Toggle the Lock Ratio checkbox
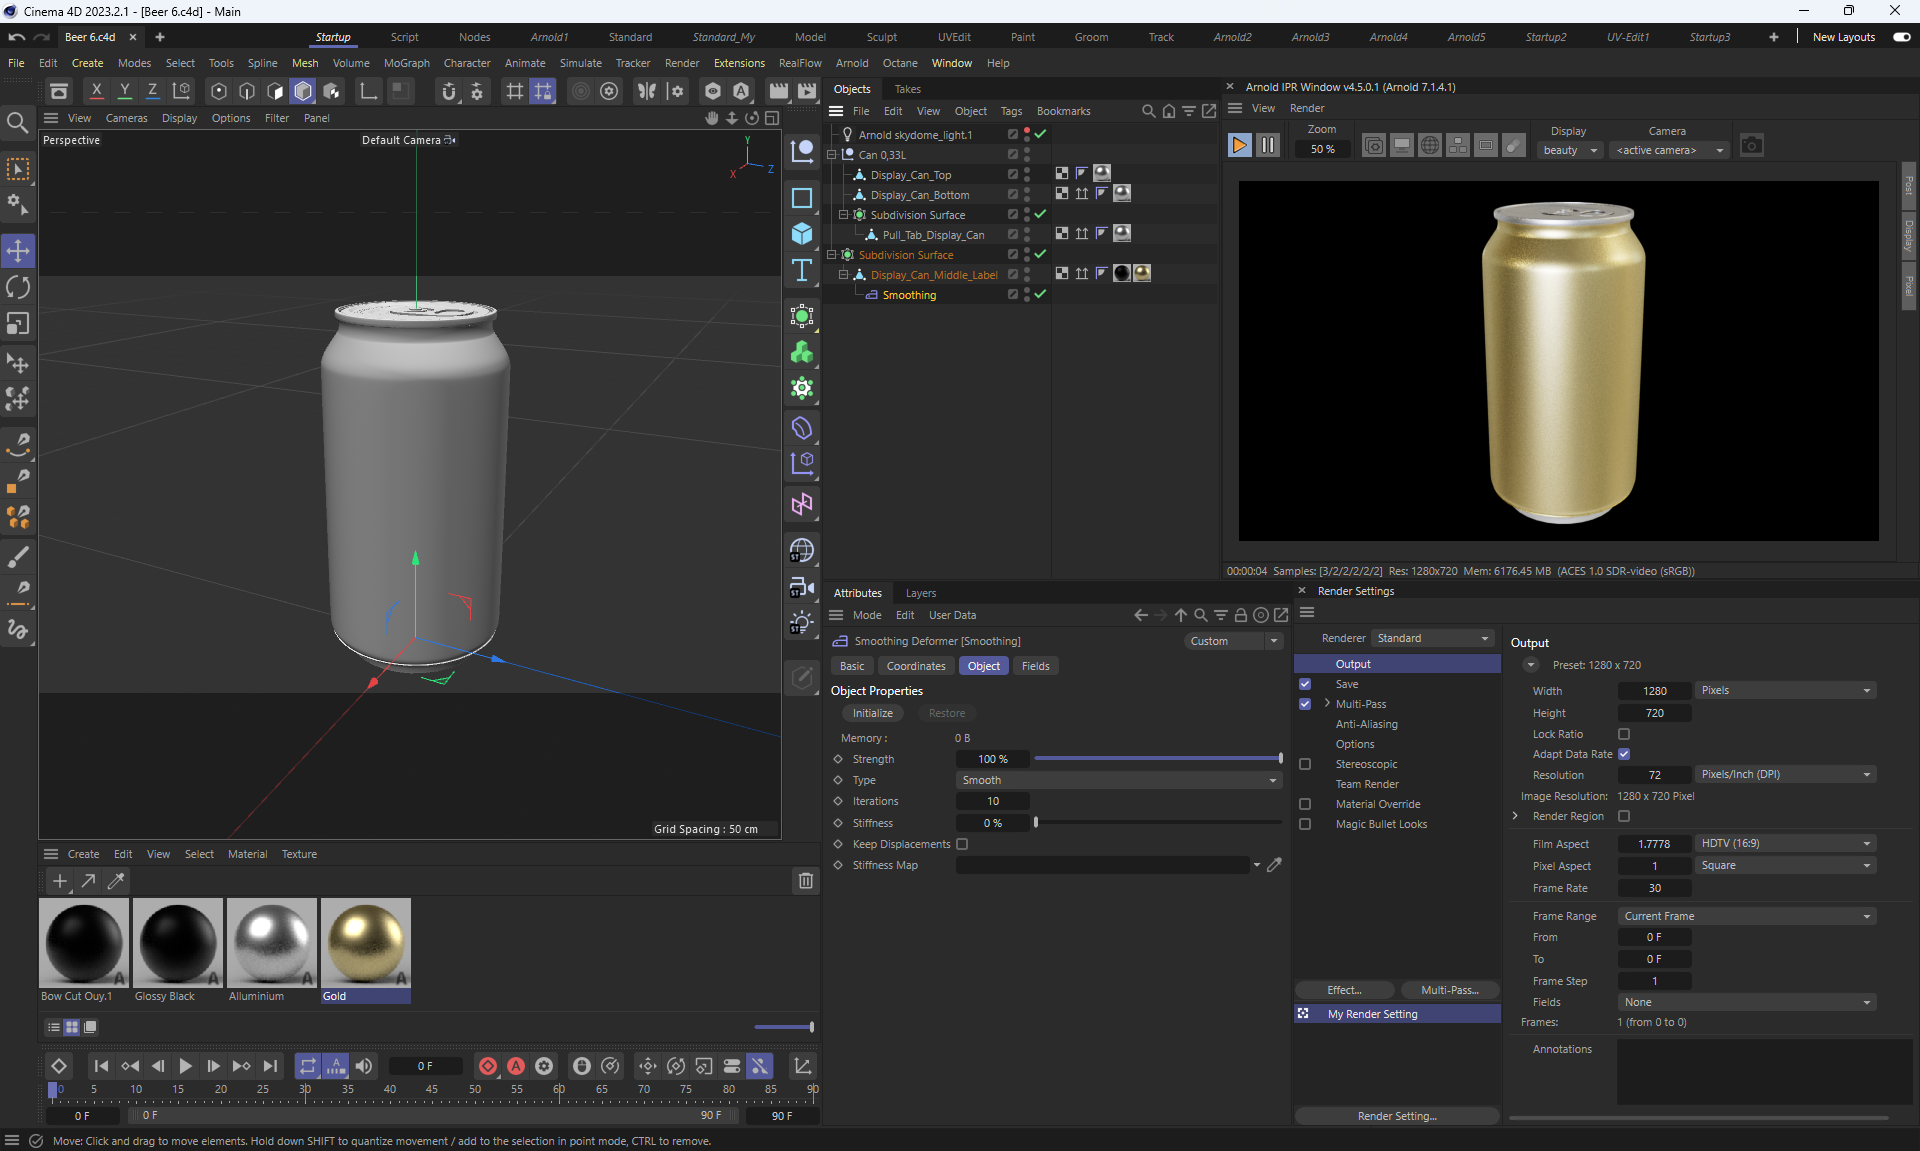Image resolution: width=1920 pixels, height=1151 pixels. click(1624, 734)
